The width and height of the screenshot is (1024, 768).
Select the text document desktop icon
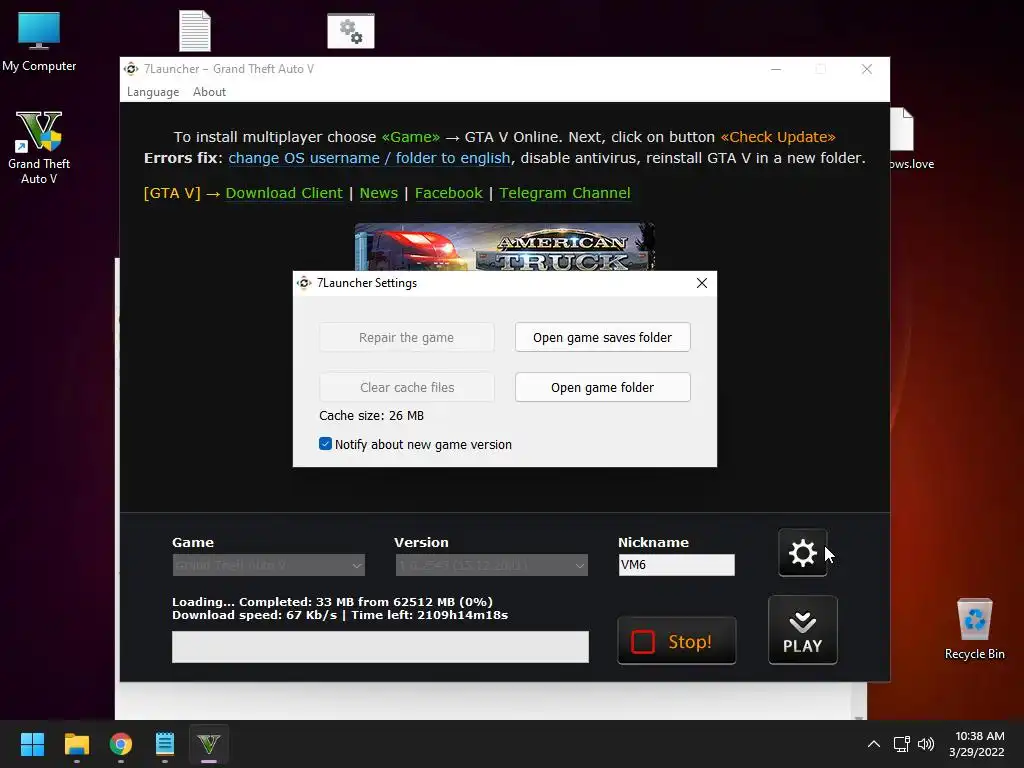click(x=195, y=31)
